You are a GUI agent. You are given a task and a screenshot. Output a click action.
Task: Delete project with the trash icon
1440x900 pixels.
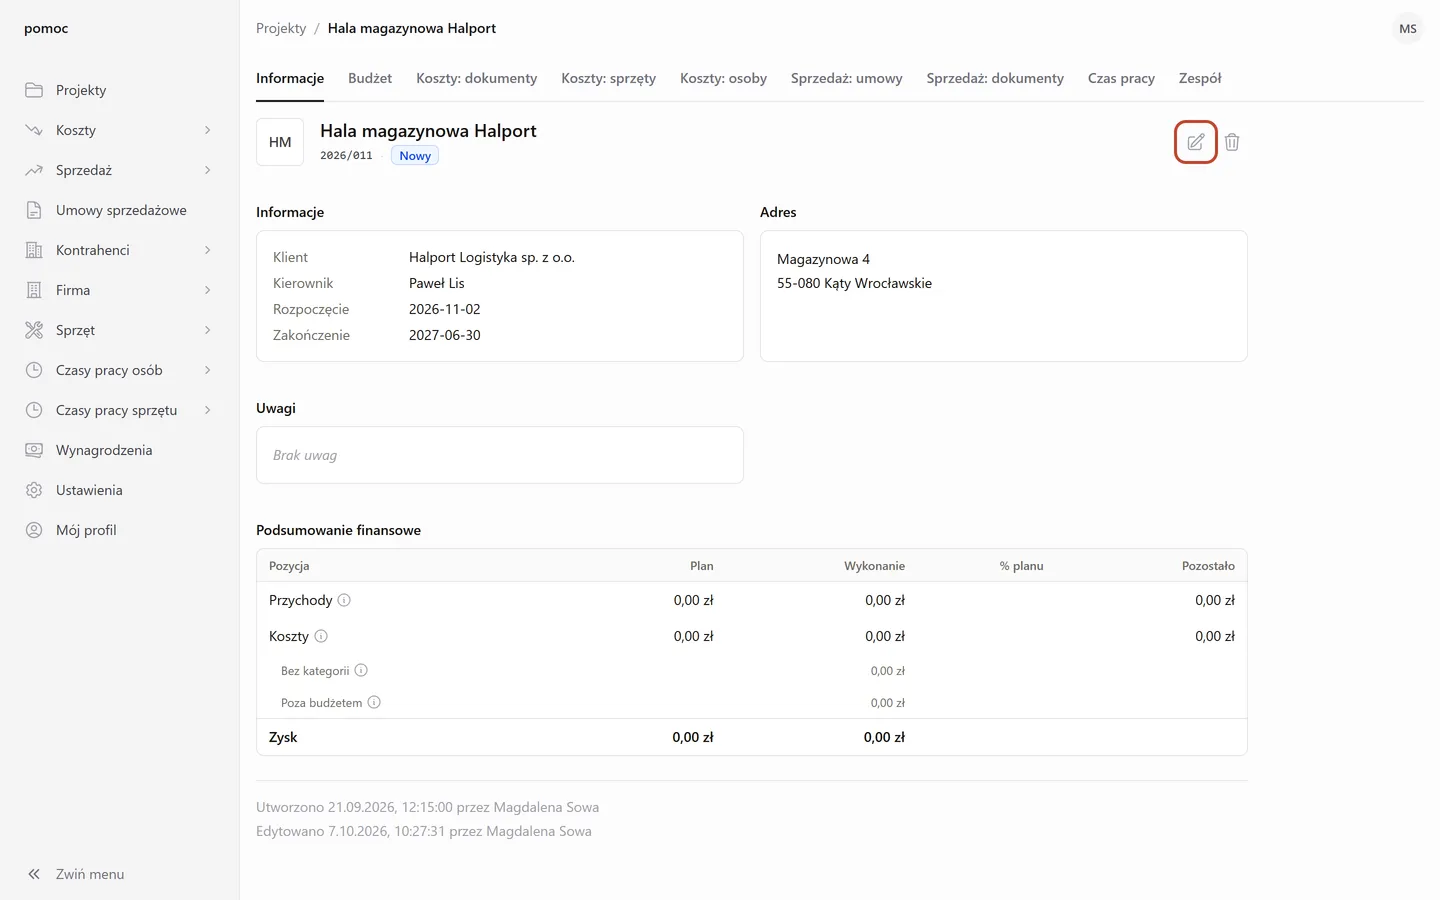[1232, 142]
